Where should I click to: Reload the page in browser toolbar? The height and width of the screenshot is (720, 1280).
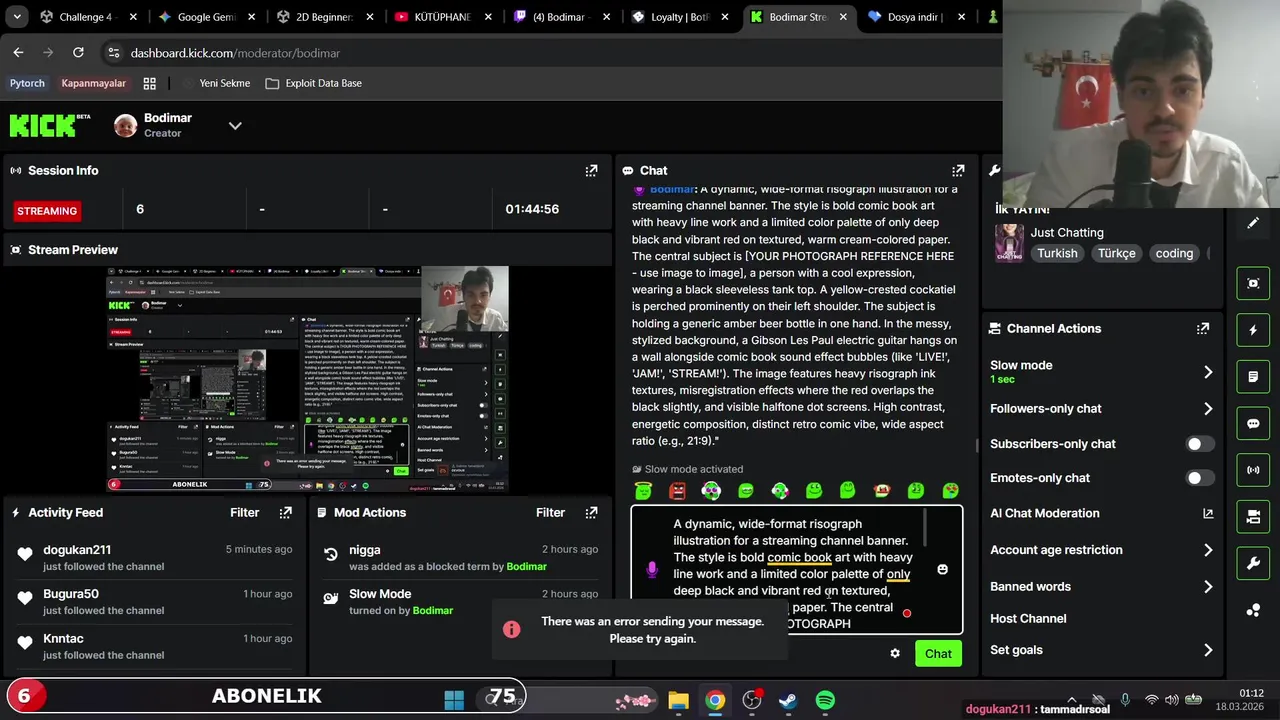(78, 53)
